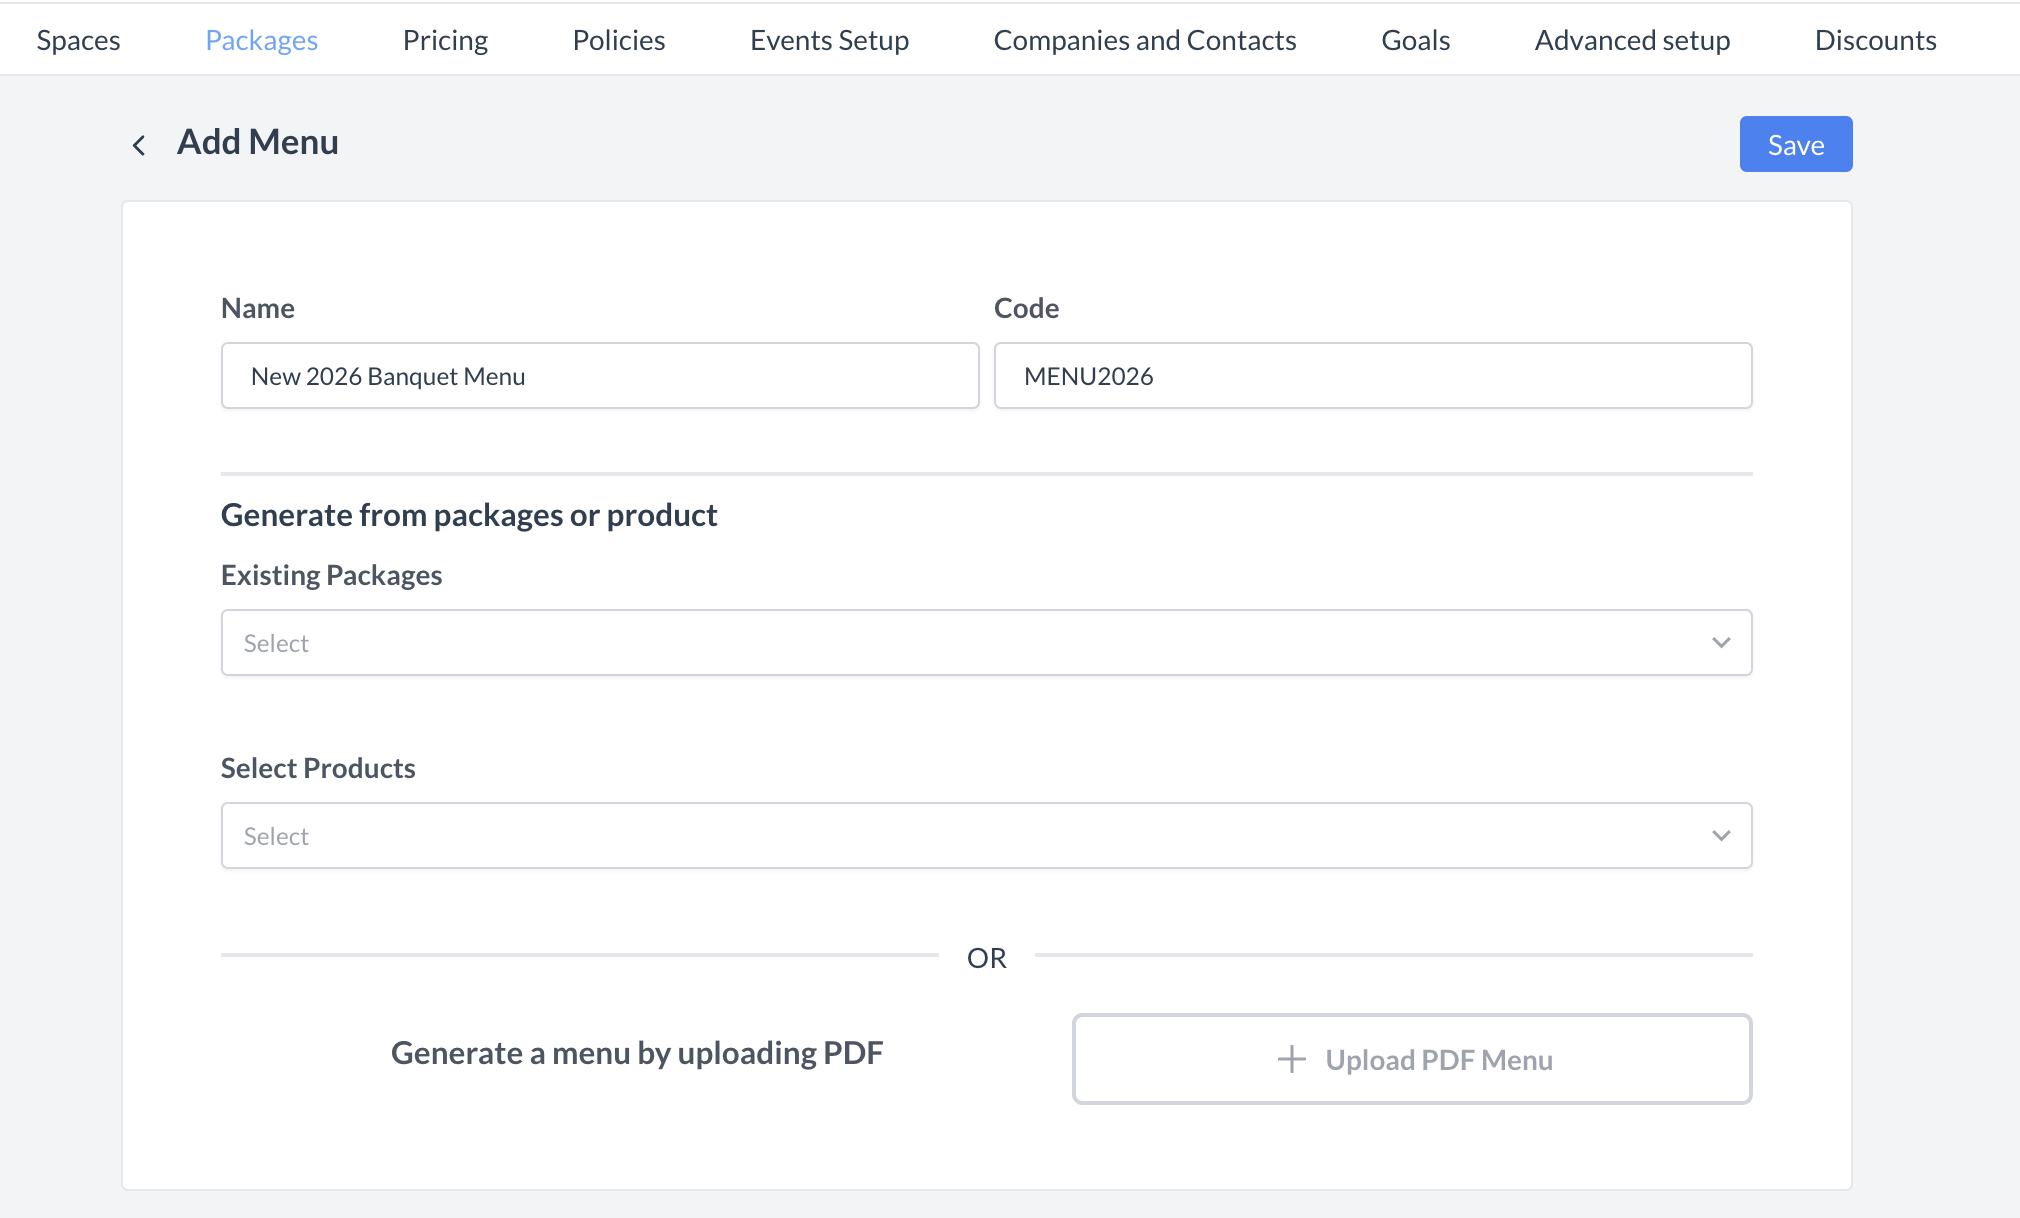Open the Policies section

(x=618, y=39)
